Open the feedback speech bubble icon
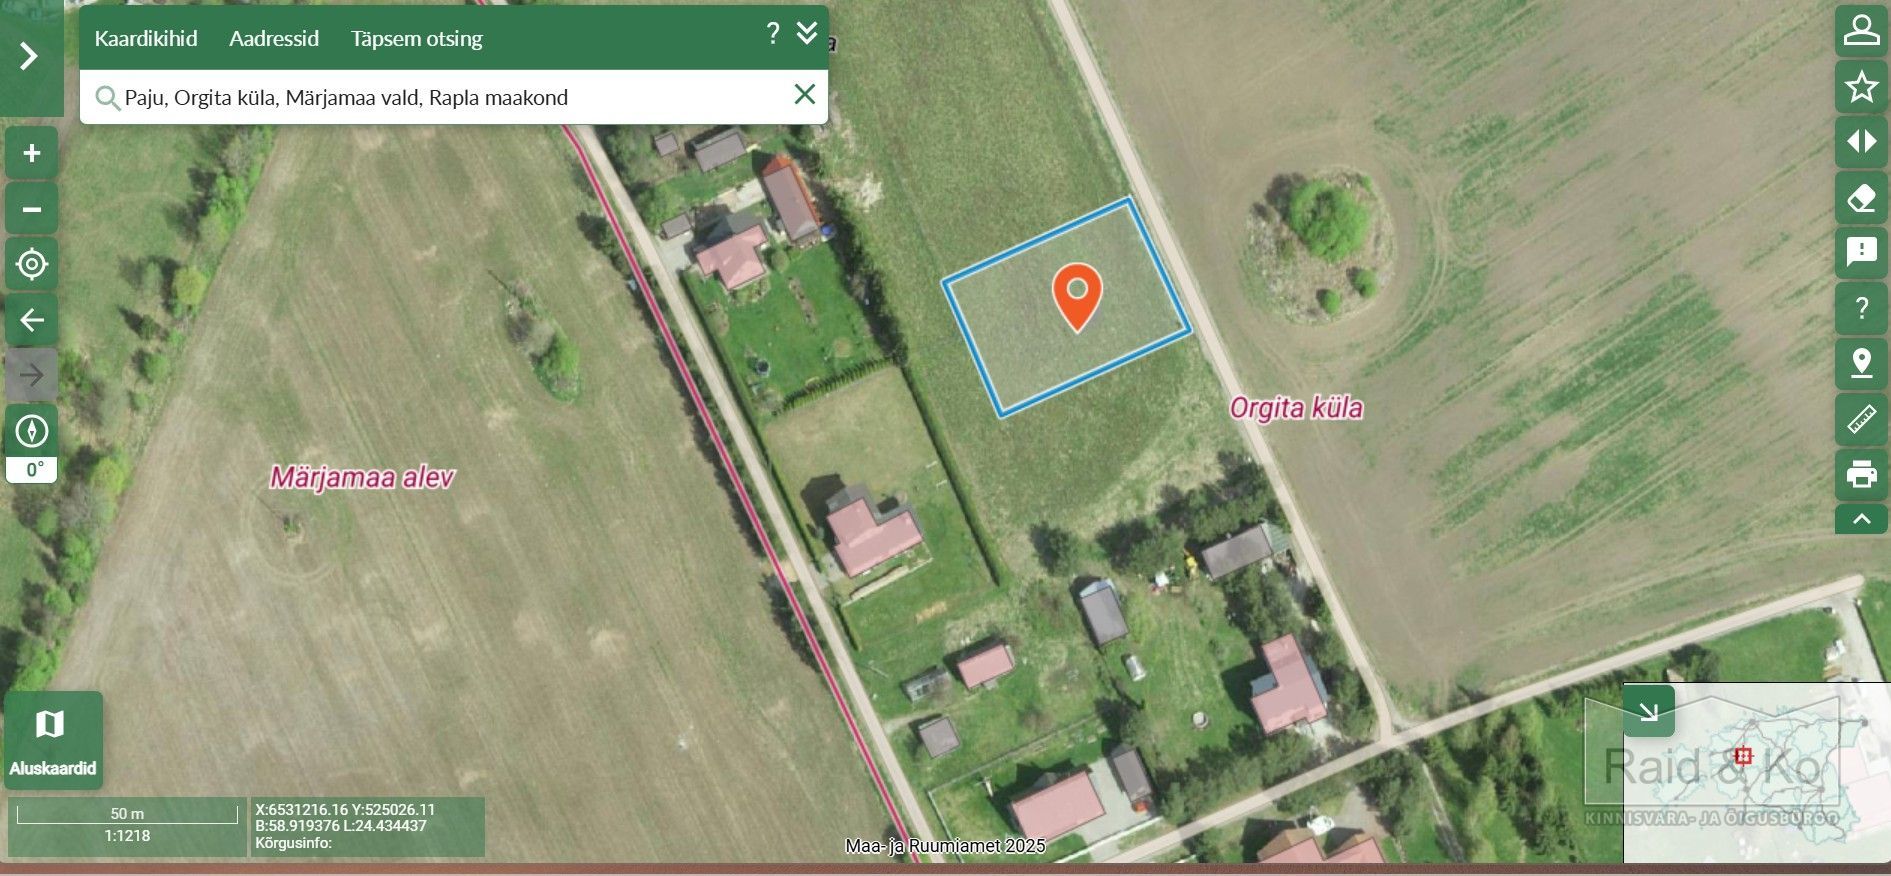 point(1861,252)
